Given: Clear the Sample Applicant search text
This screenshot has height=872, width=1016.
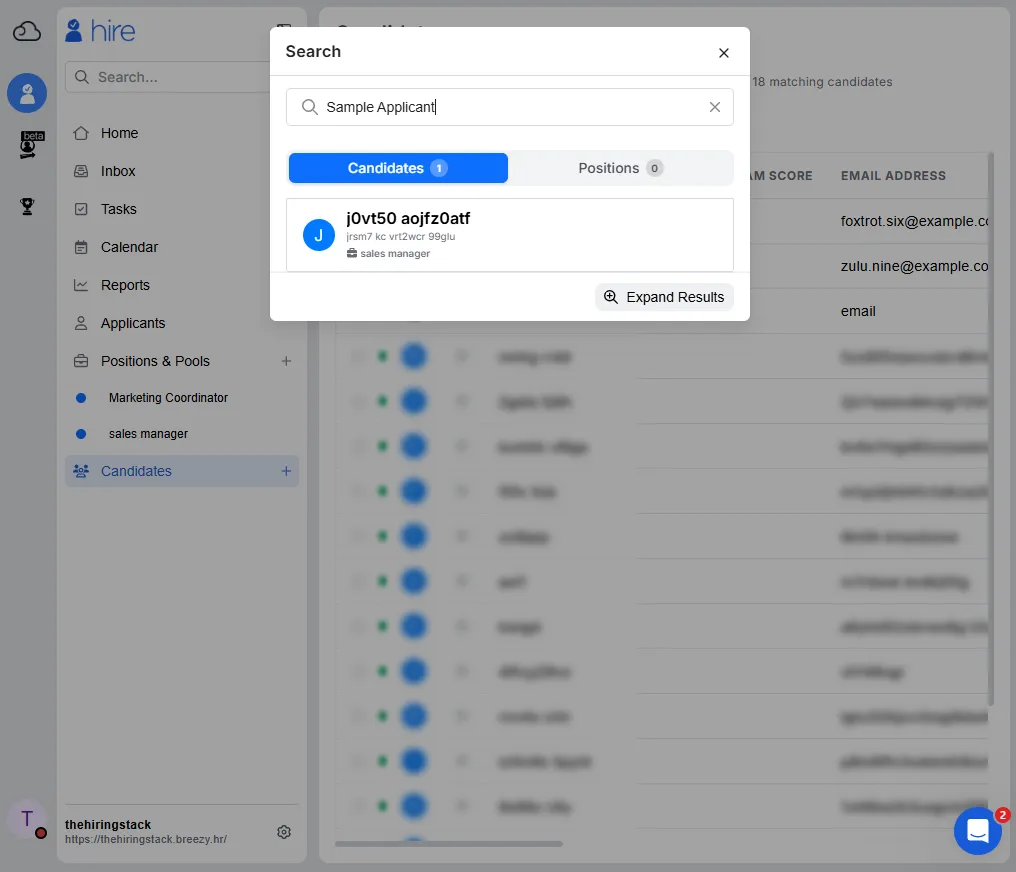Looking at the screenshot, I should click(x=715, y=107).
